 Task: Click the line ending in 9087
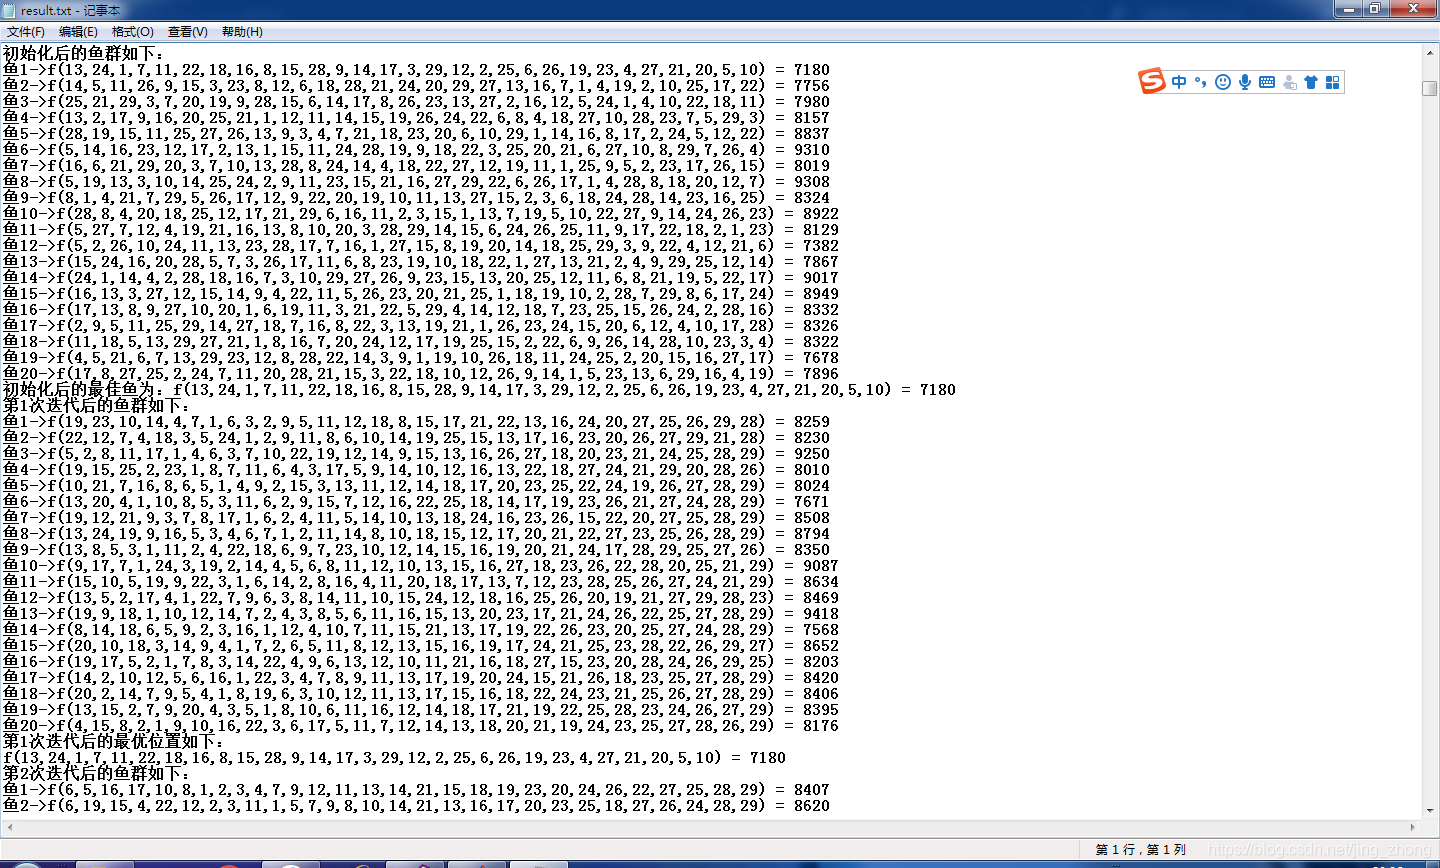click(421, 566)
